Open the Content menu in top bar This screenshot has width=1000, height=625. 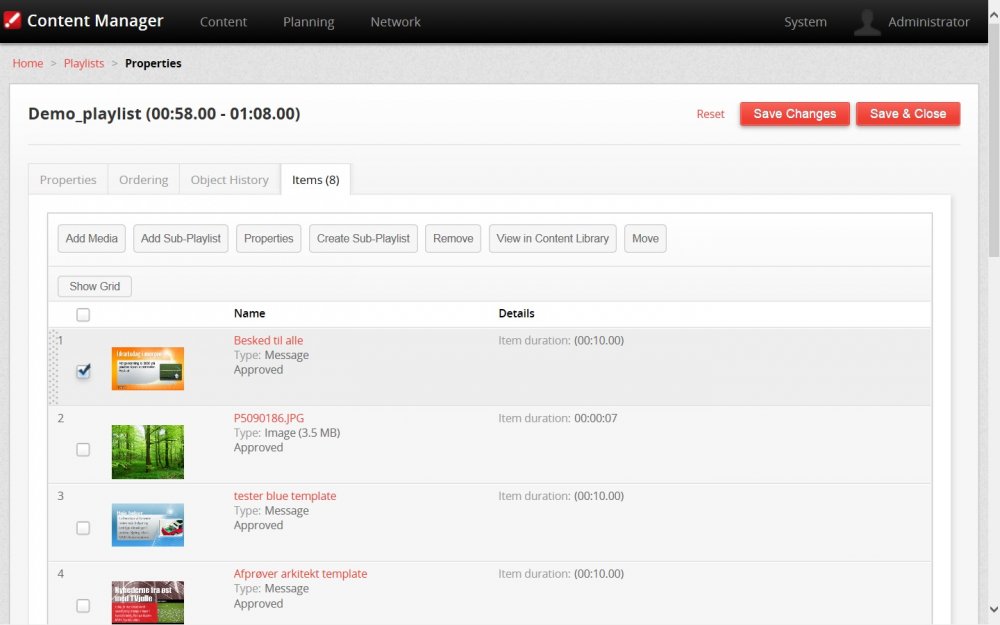coord(223,22)
